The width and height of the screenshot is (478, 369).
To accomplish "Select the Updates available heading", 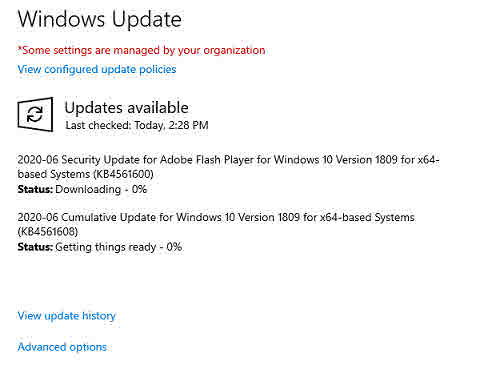I will point(126,108).
